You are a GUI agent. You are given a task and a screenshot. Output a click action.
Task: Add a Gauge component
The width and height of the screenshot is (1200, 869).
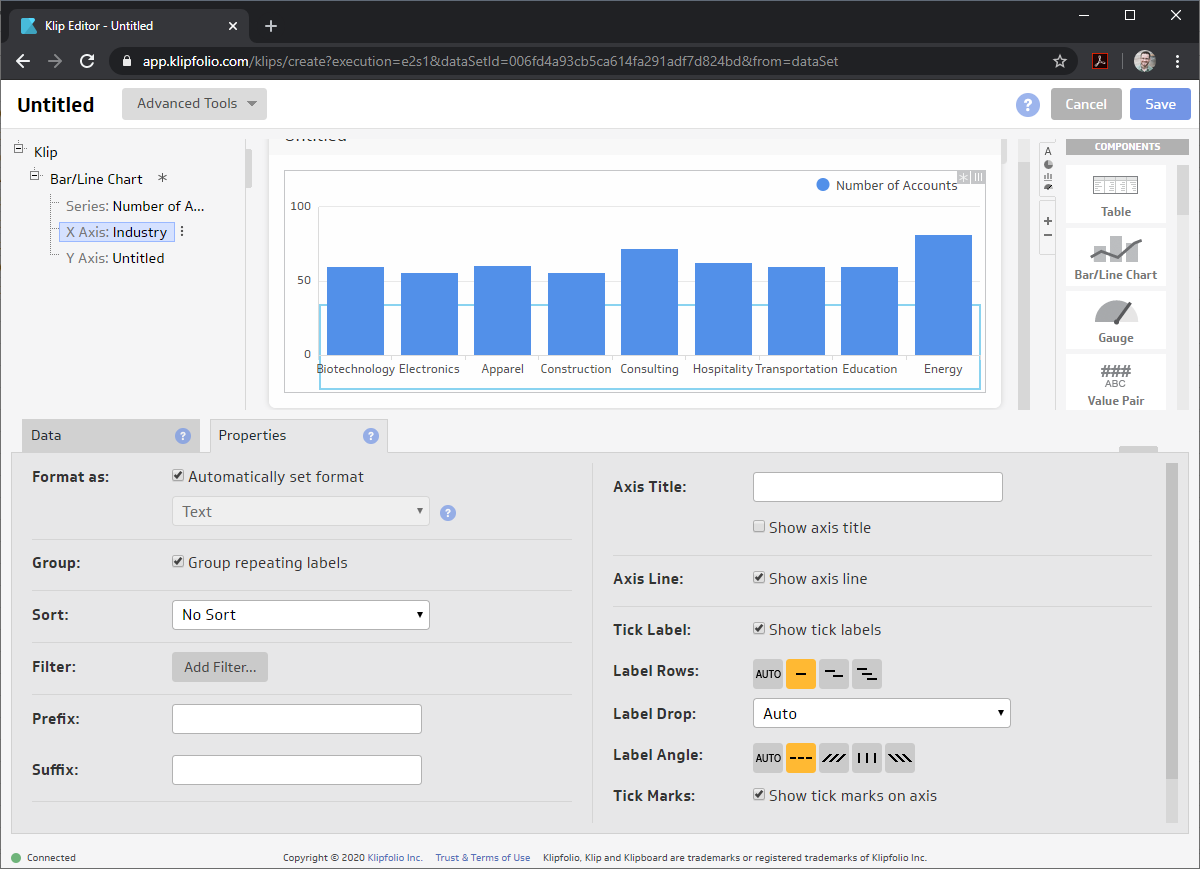[x=1116, y=320]
